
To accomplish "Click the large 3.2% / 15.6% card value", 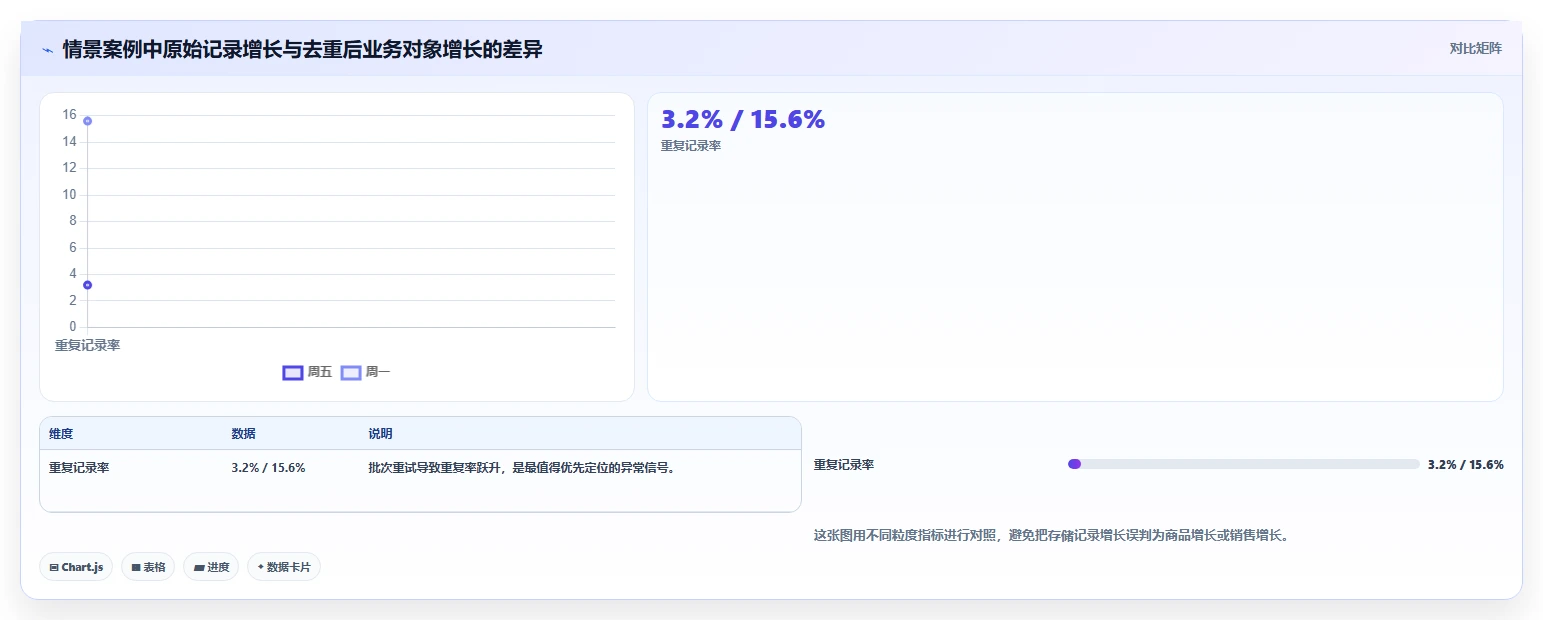I will [743, 119].
